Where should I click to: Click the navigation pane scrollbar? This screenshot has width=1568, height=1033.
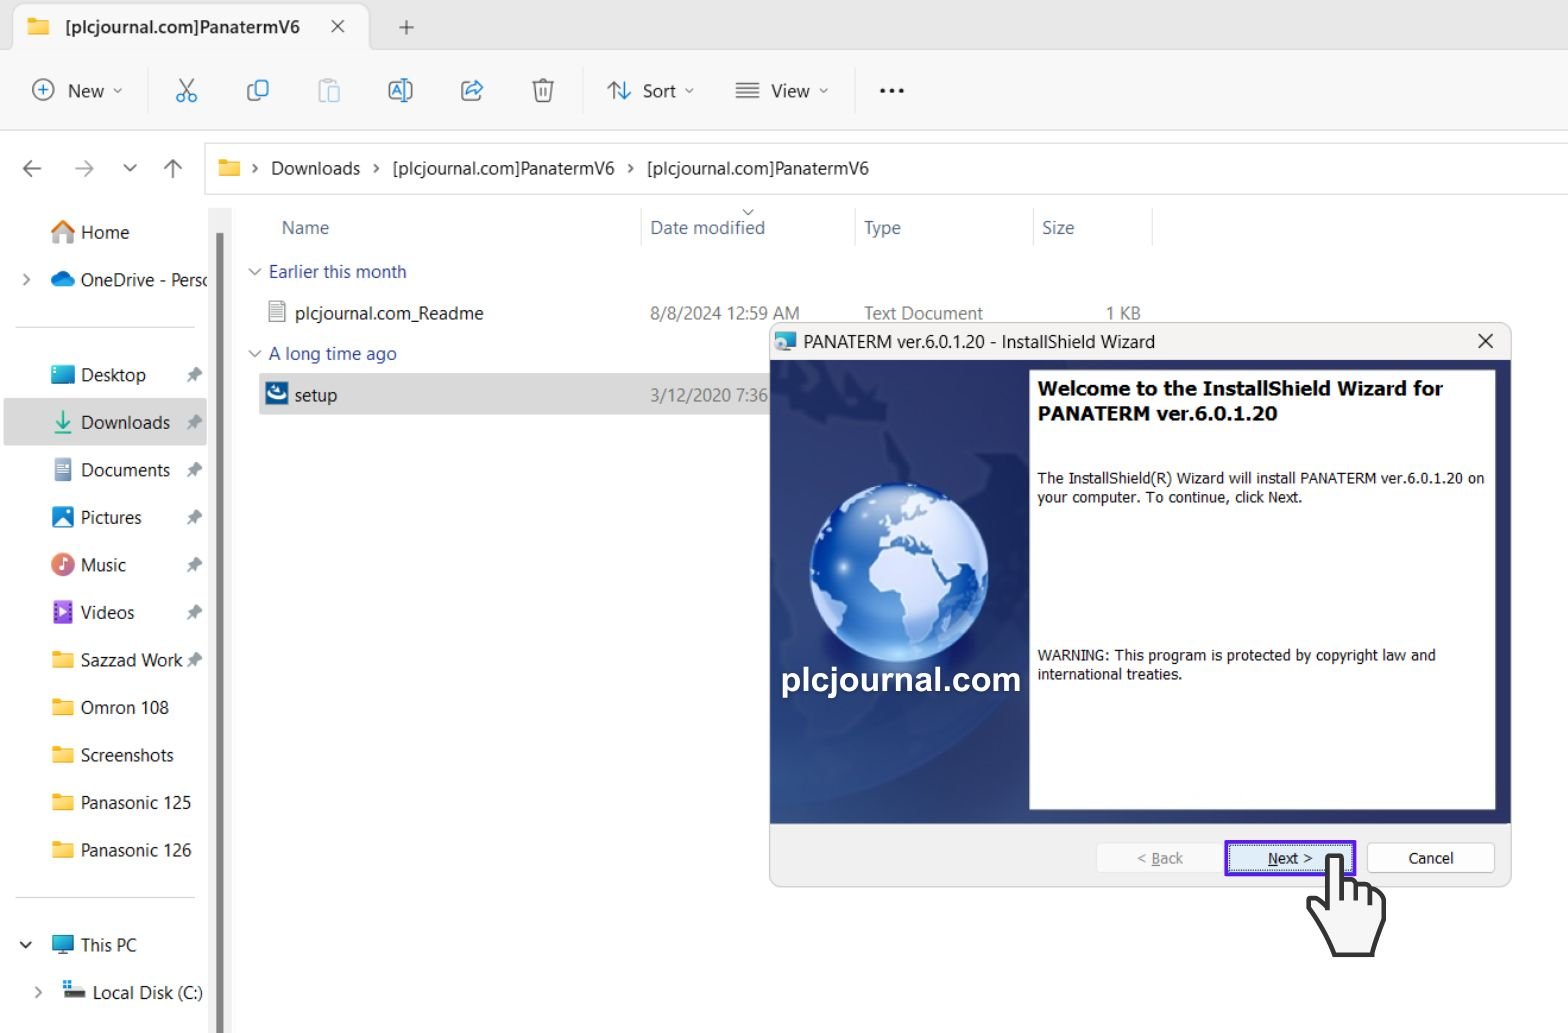pyautogui.click(x=219, y=630)
